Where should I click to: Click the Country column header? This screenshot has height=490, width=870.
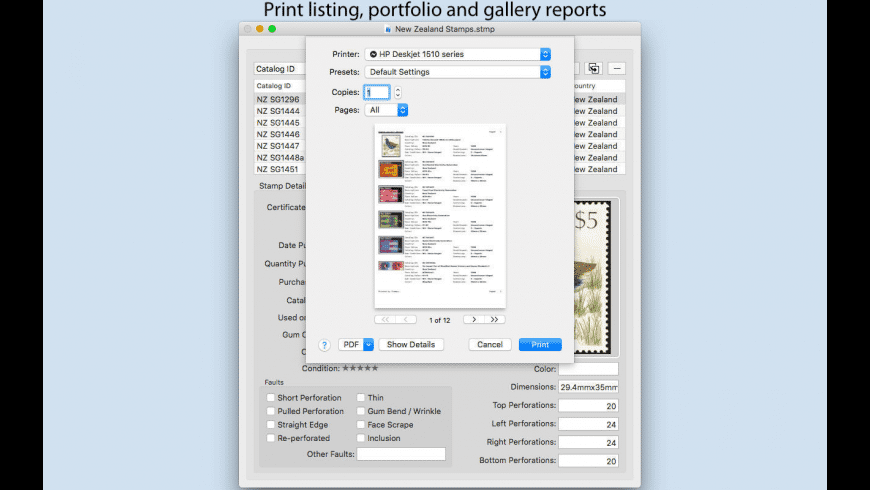pyautogui.click(x=599, y=85)
